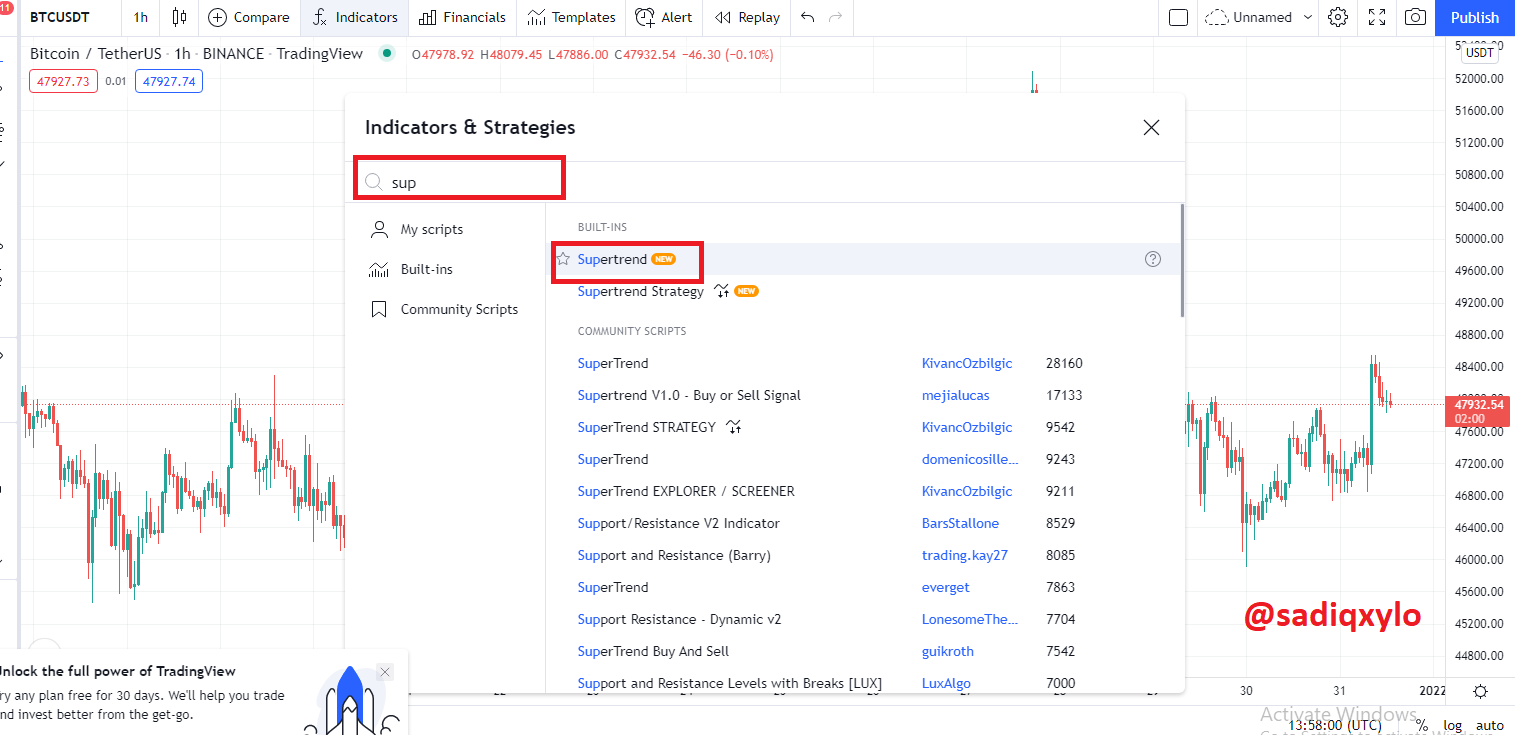This screenshot has width=1515, height=735.
Task: Open the 1h time interval menu
Action: coord(141,17)
